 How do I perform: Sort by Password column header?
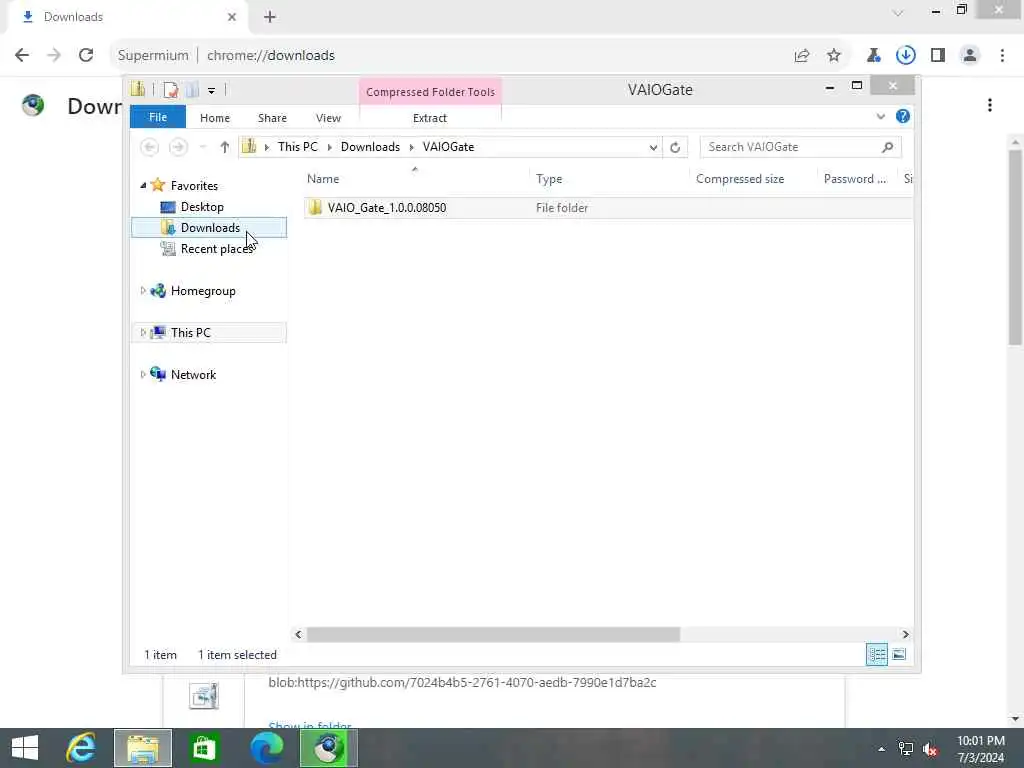pos(854,179)
